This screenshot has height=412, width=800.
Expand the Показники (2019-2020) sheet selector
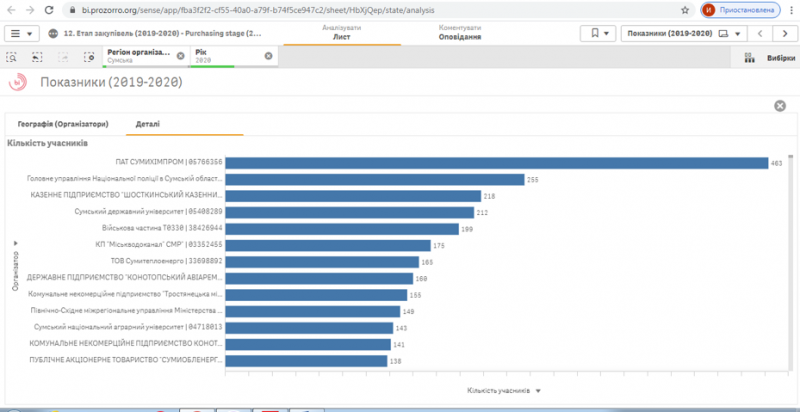684,34
